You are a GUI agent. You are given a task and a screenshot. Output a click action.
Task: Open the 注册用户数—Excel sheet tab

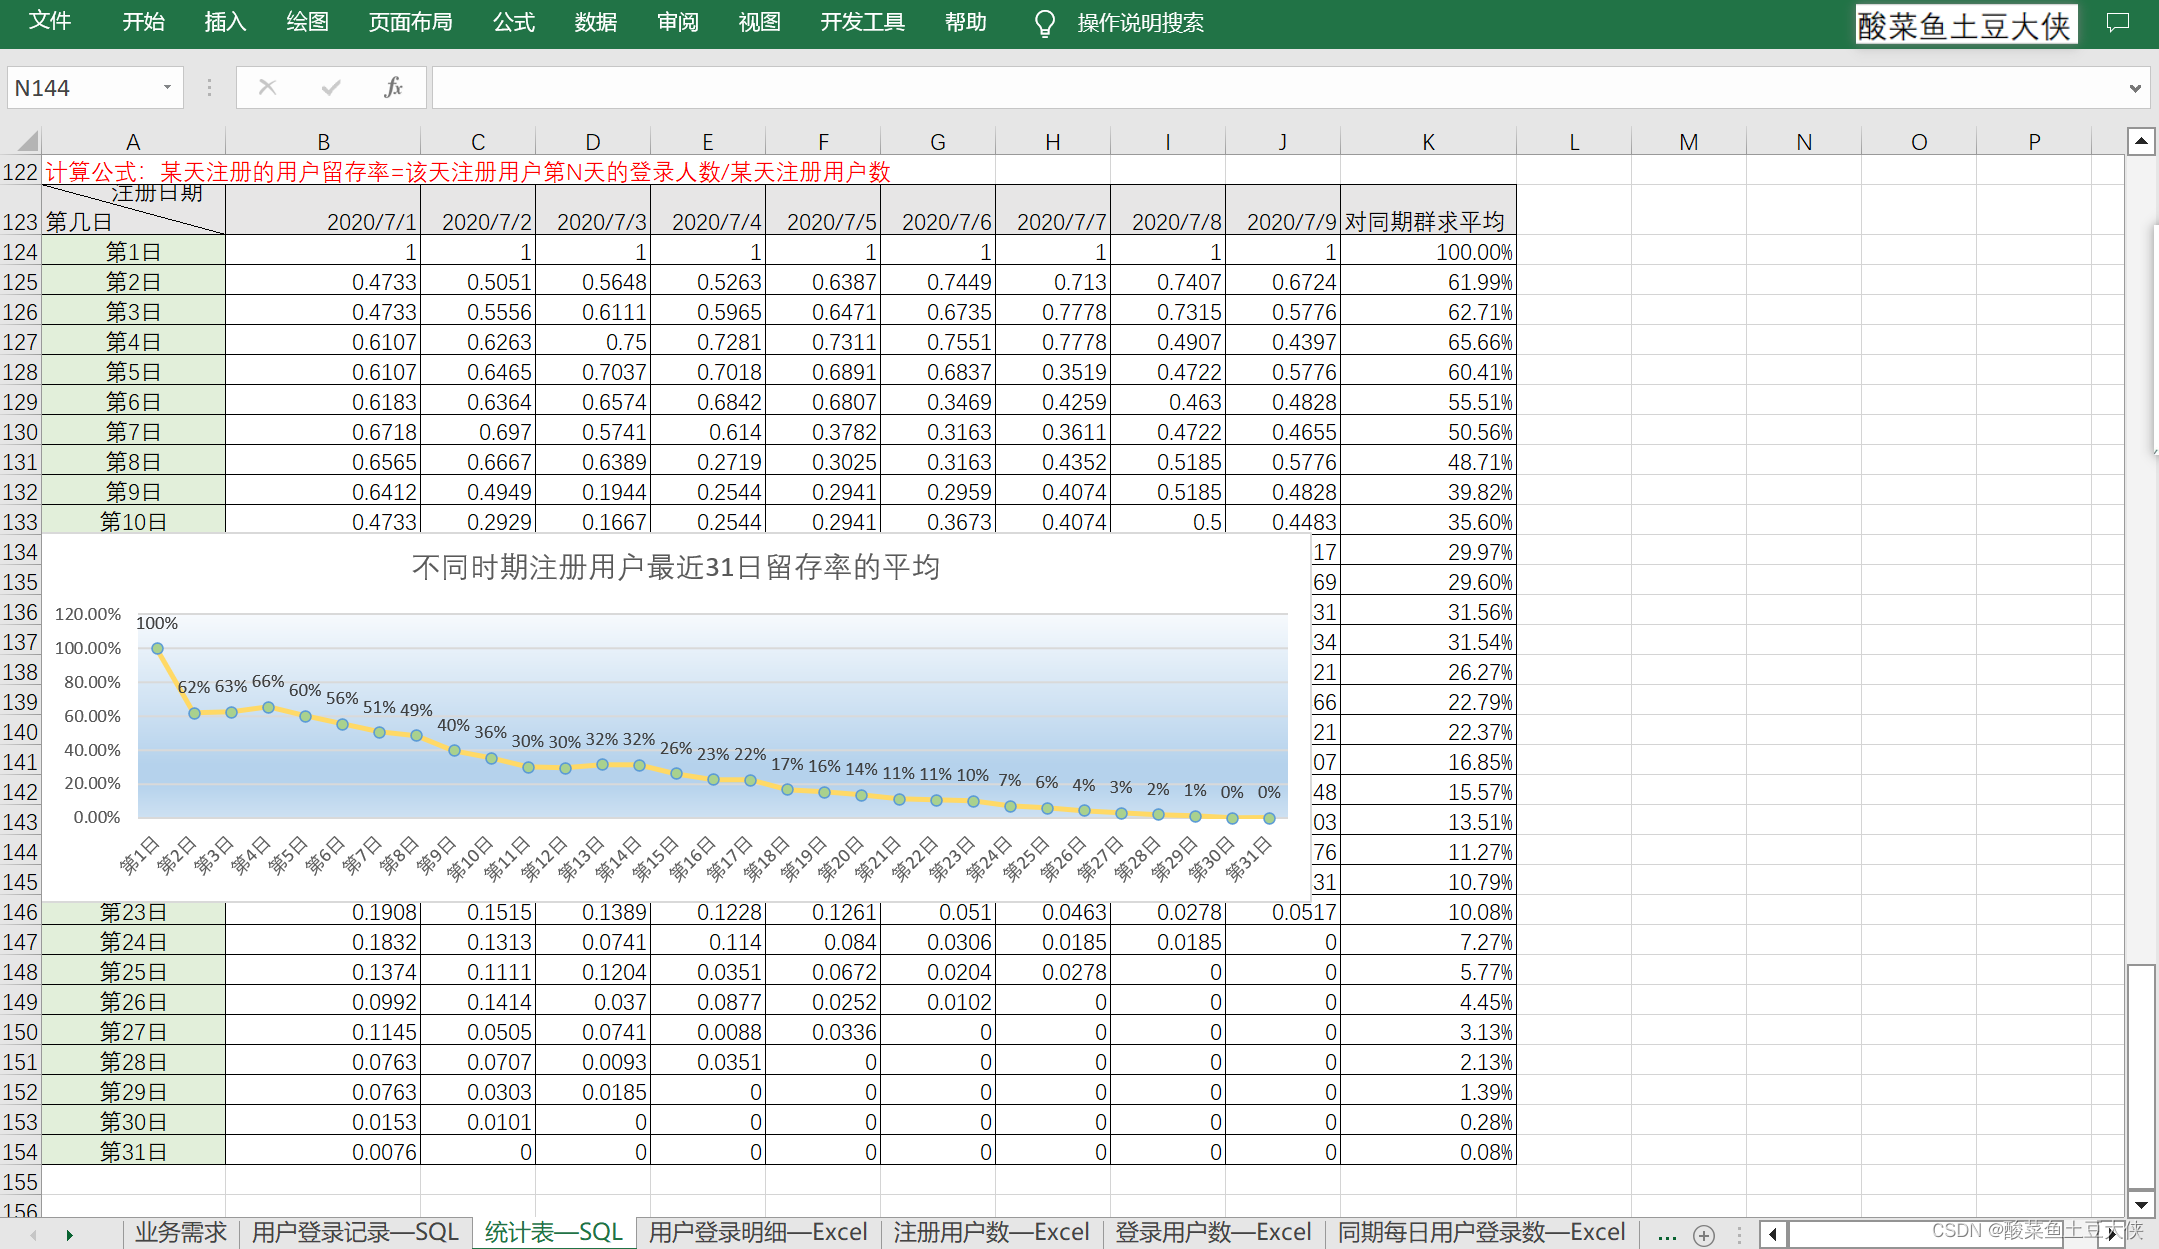click(991, 1232)
